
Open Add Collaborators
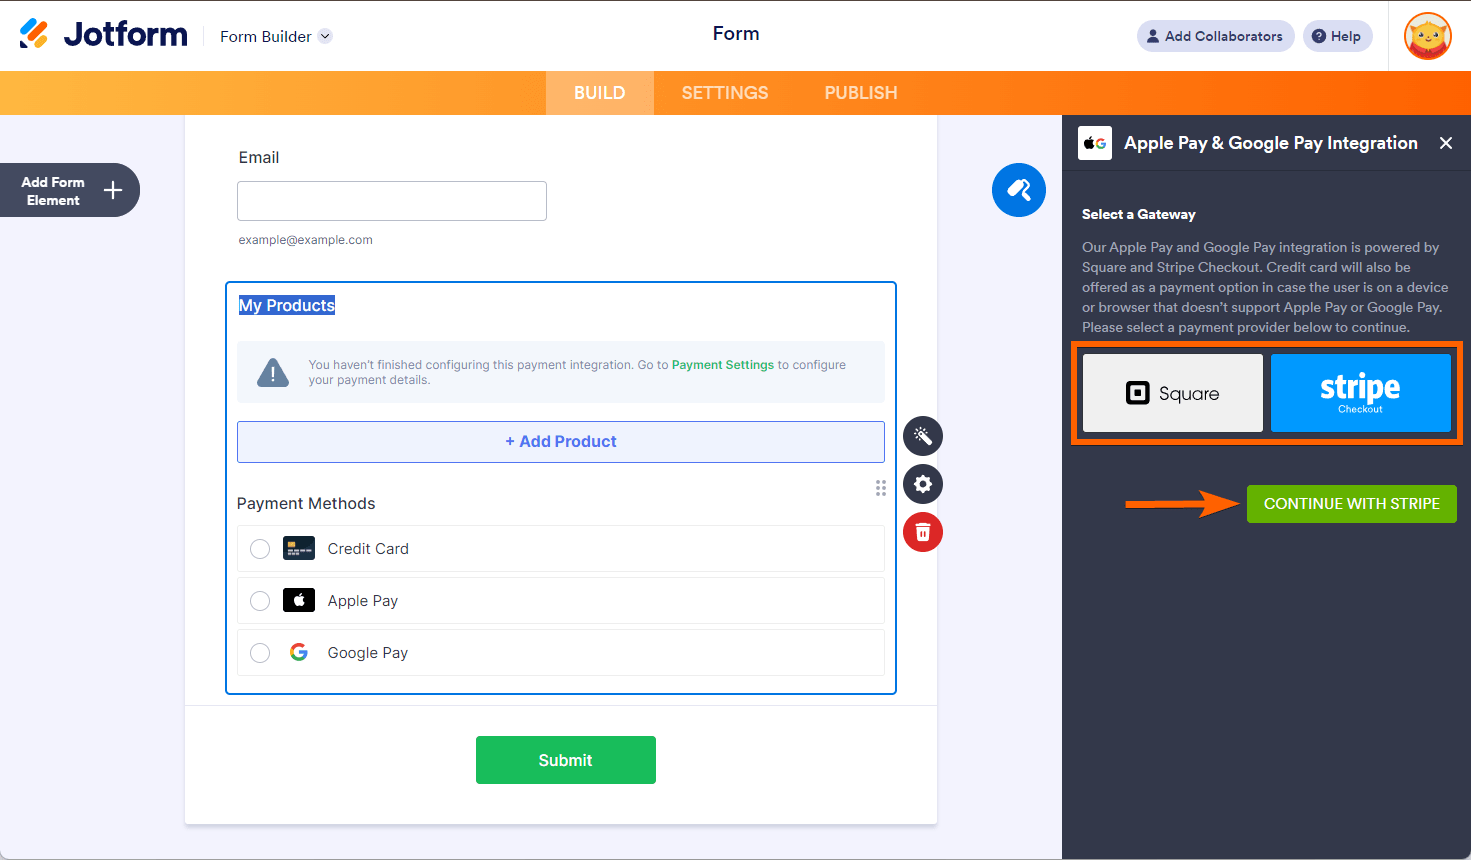click(x=1216, y=36)
